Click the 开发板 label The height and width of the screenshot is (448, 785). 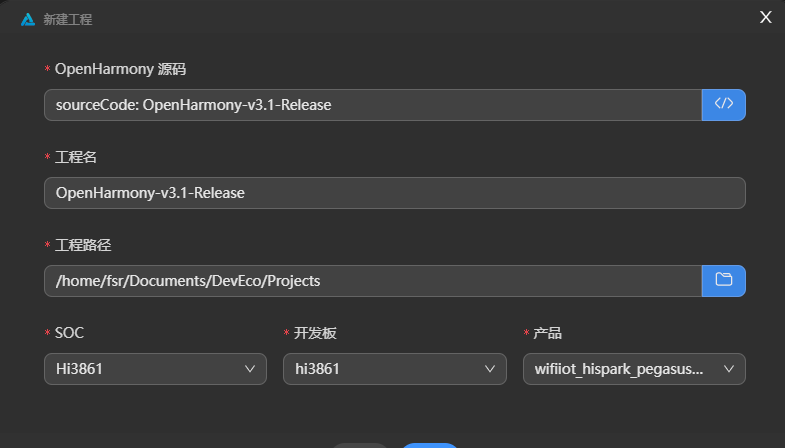[315, 333]
